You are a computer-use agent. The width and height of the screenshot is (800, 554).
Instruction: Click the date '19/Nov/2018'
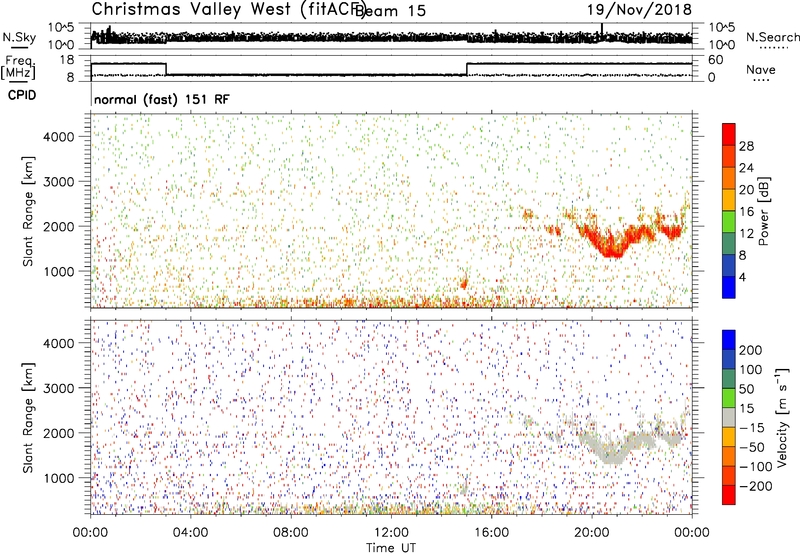(x=639, y=9)
